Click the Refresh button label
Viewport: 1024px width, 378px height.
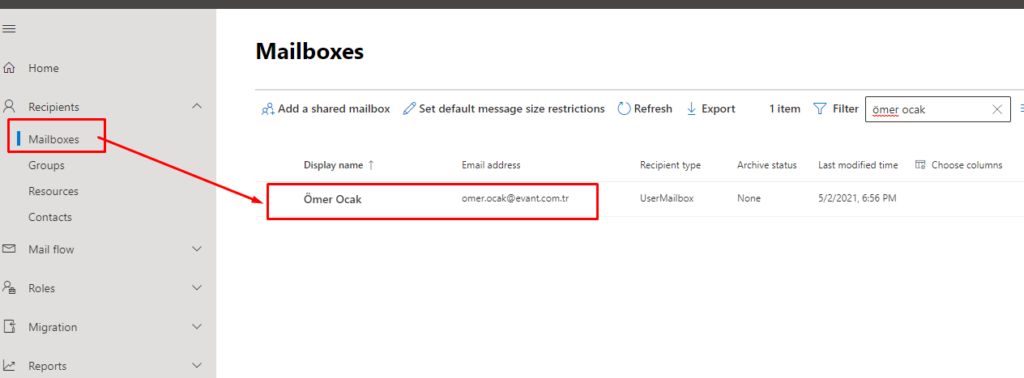tap(653, 109)
